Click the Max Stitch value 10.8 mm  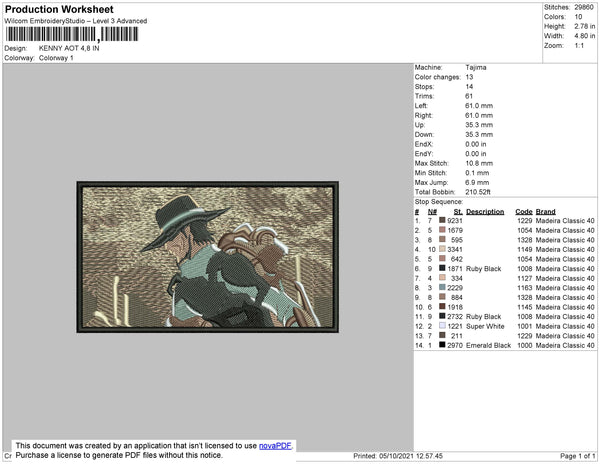477,163
